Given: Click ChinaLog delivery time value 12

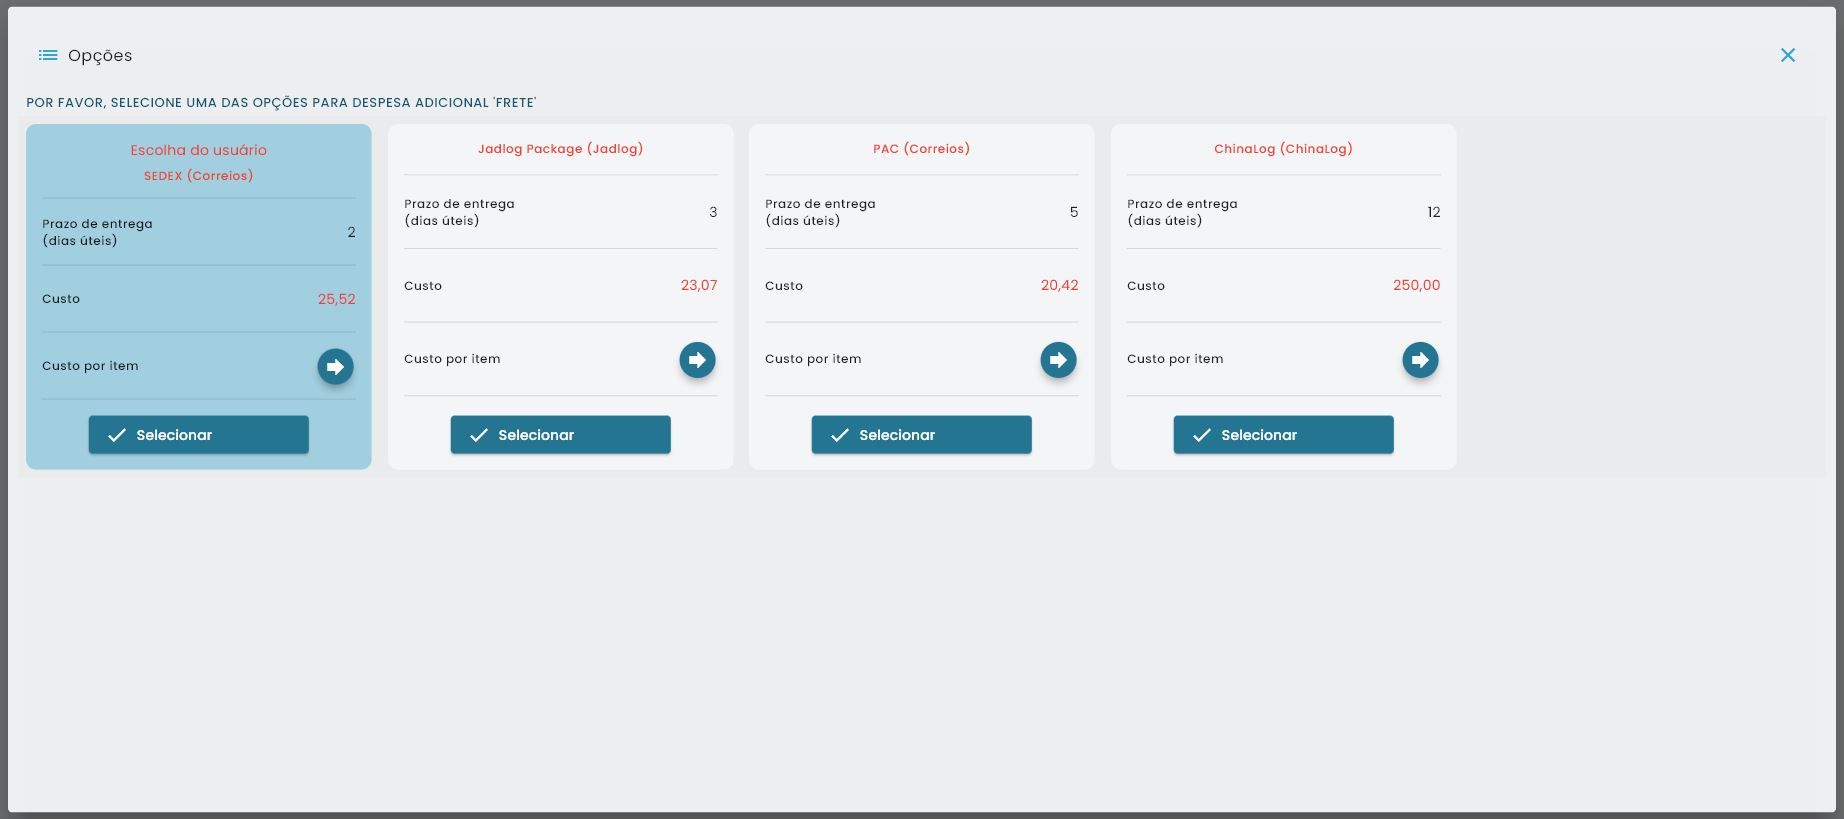Looking at the screenshot, I should pyautogui.click(x=1433, y=212).
